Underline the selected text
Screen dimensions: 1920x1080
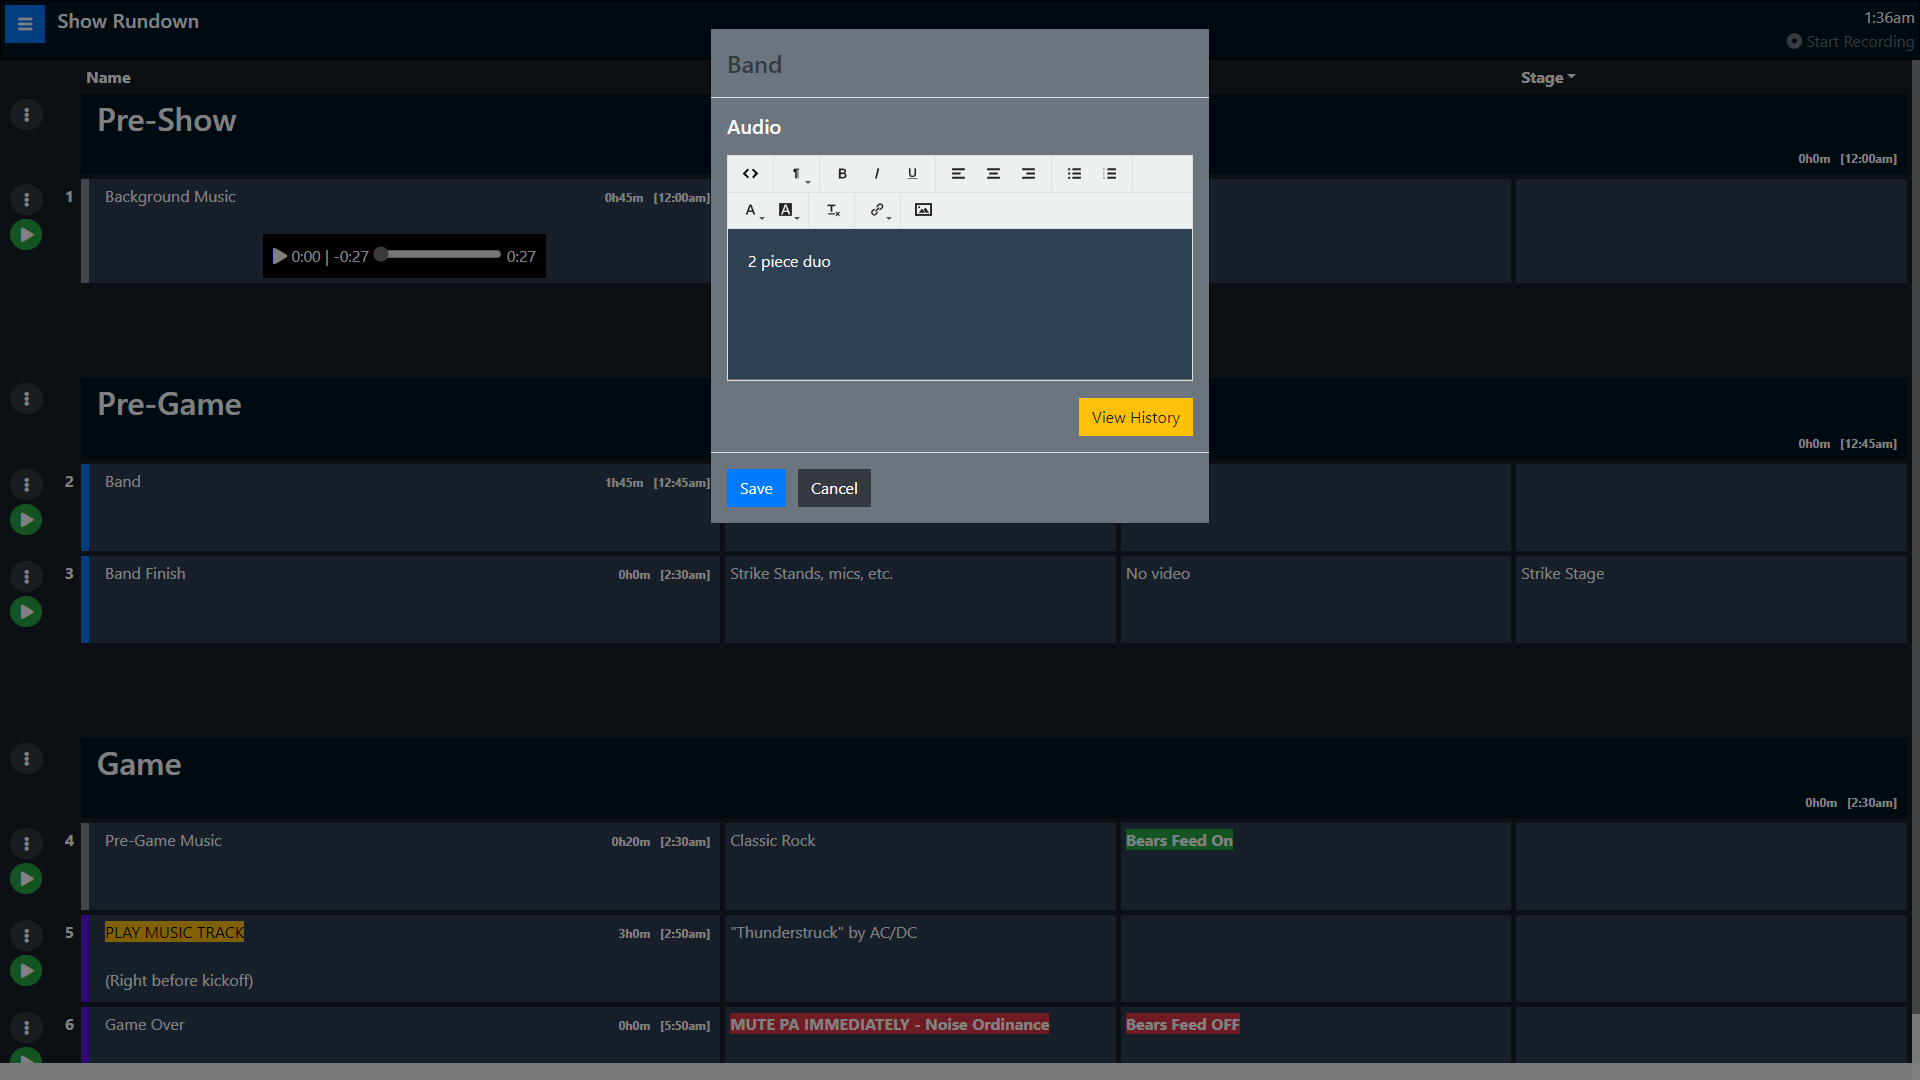pyautogui.click(x=912, y=173)
